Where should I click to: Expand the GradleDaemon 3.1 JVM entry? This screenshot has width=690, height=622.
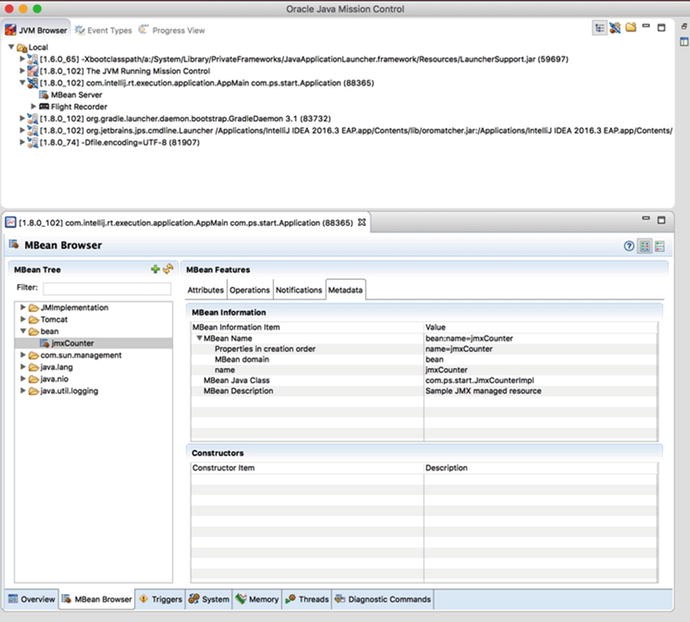pyautogui.click(x=22, y=118)
